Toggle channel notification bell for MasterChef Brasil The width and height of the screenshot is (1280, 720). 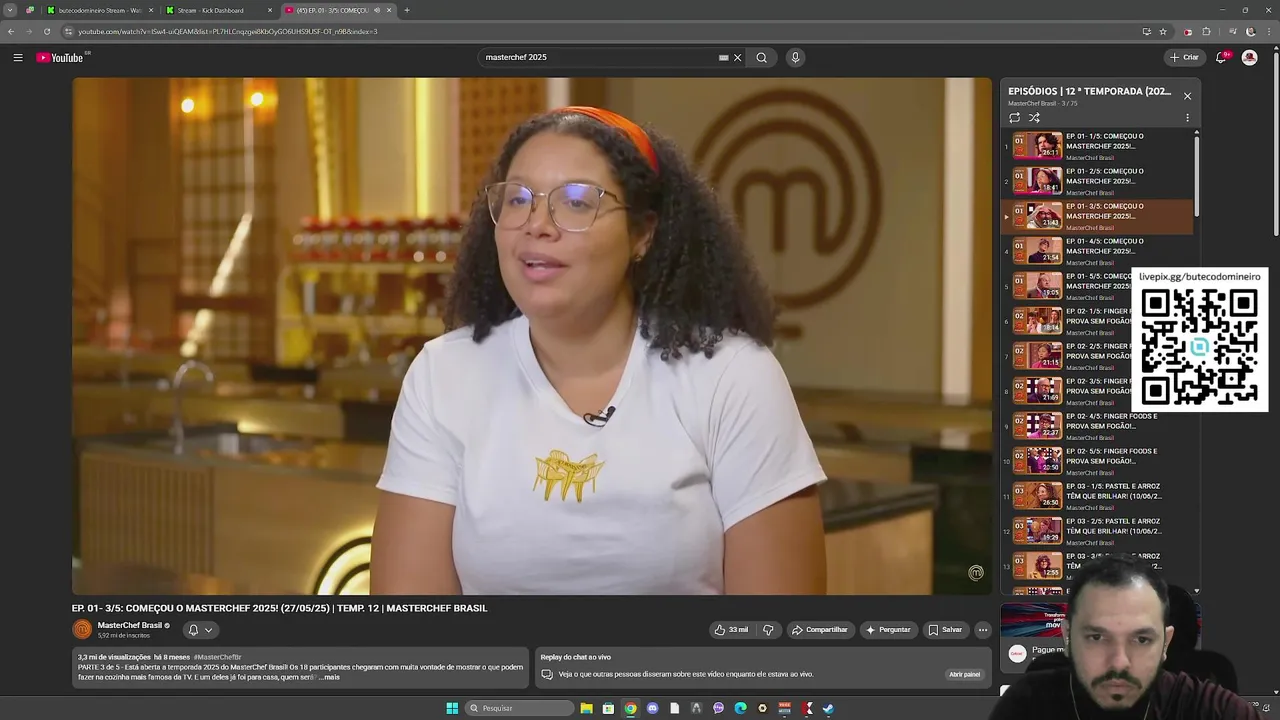coord(194,630)
